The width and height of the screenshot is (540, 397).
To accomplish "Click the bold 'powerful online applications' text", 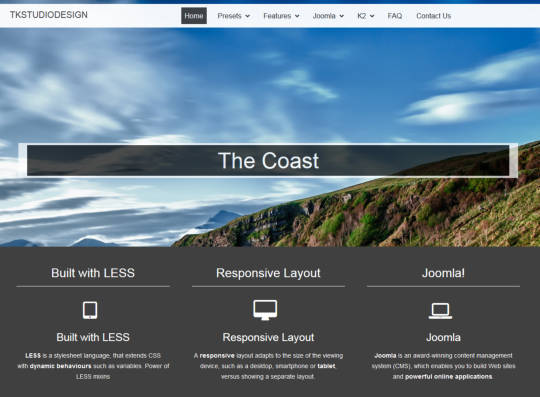I will coord(448,377).
